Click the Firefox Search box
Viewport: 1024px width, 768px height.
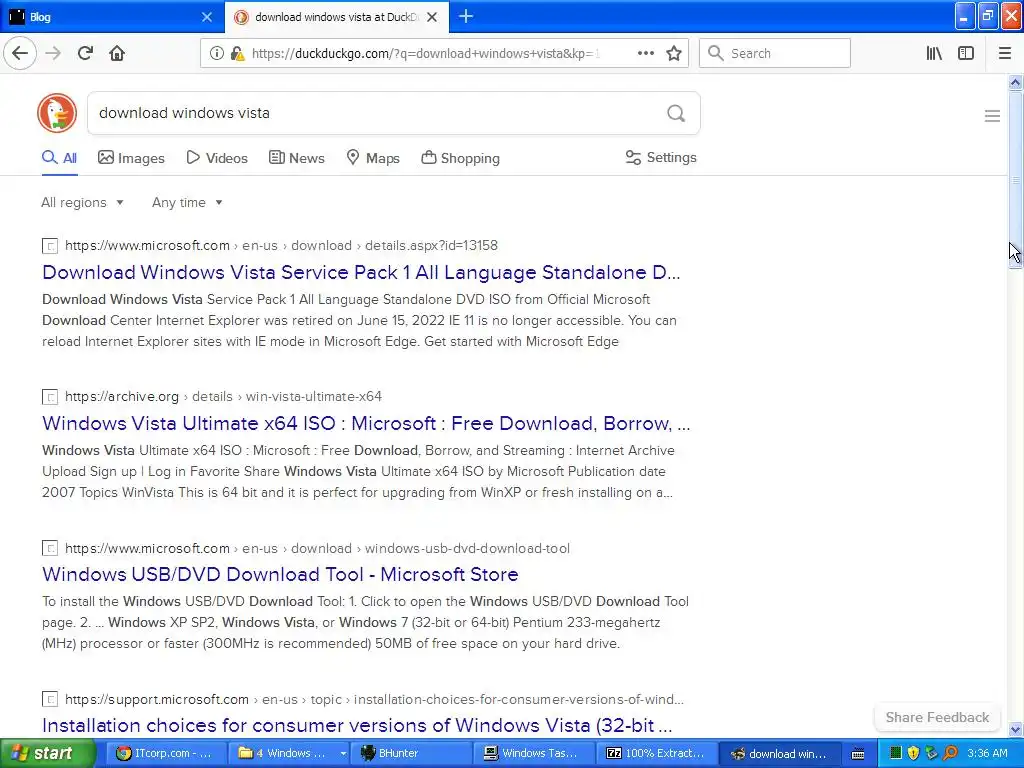click(775, 53)
